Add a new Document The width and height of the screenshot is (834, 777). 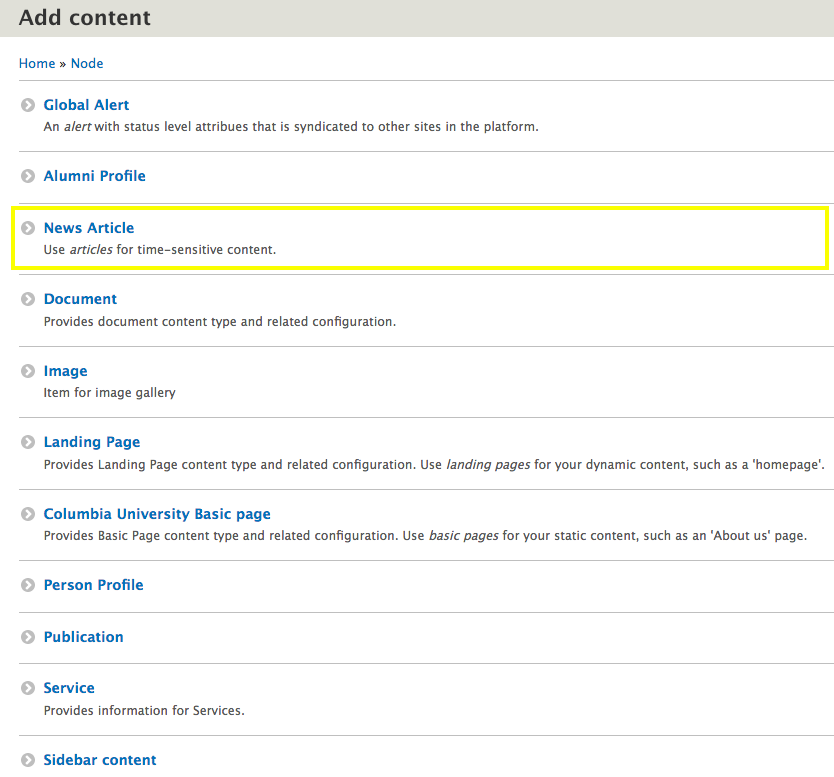pyautogui.click(x=80, y=299)
